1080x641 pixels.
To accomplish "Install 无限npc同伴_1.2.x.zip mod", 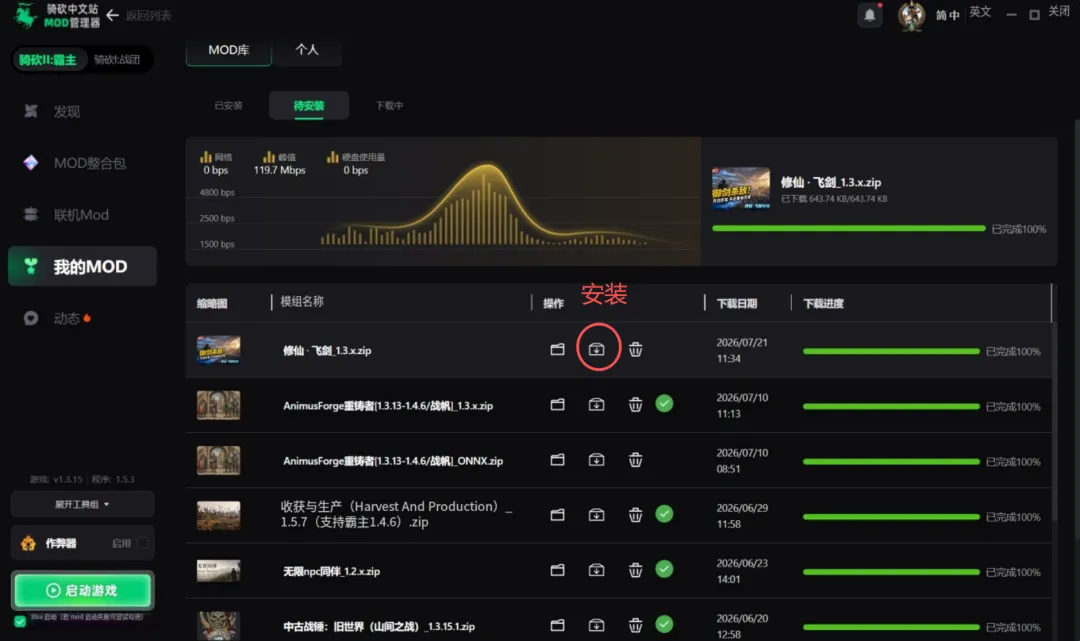I will click(596, 569).
